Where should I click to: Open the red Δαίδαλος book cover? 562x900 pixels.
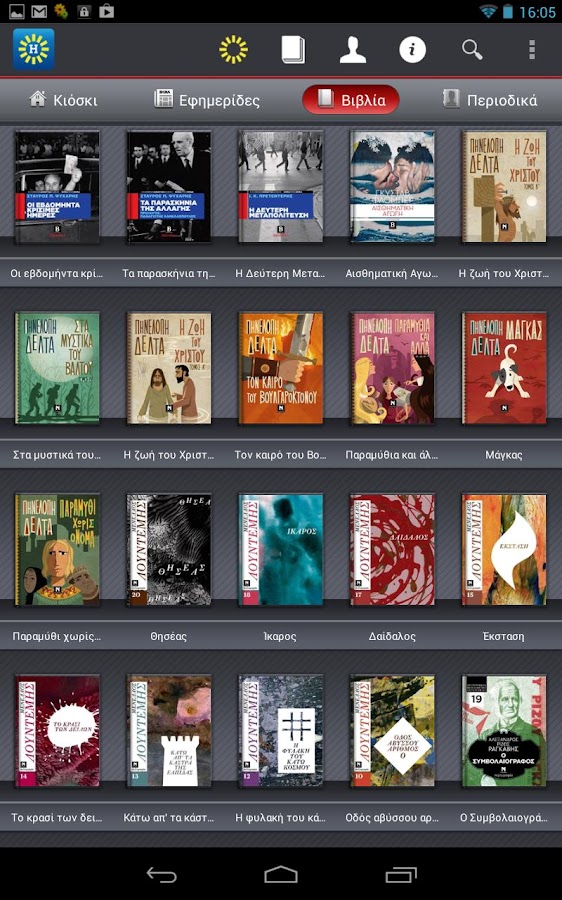(x=393, y=549)
